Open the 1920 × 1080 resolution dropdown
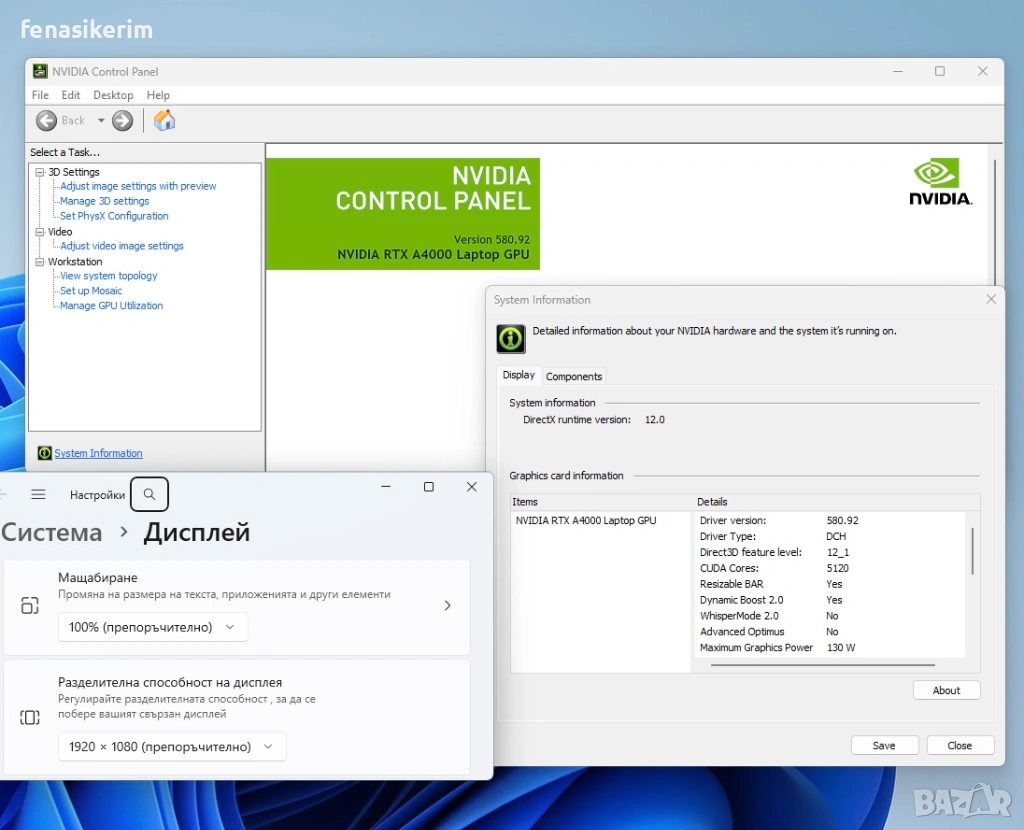 171,746
